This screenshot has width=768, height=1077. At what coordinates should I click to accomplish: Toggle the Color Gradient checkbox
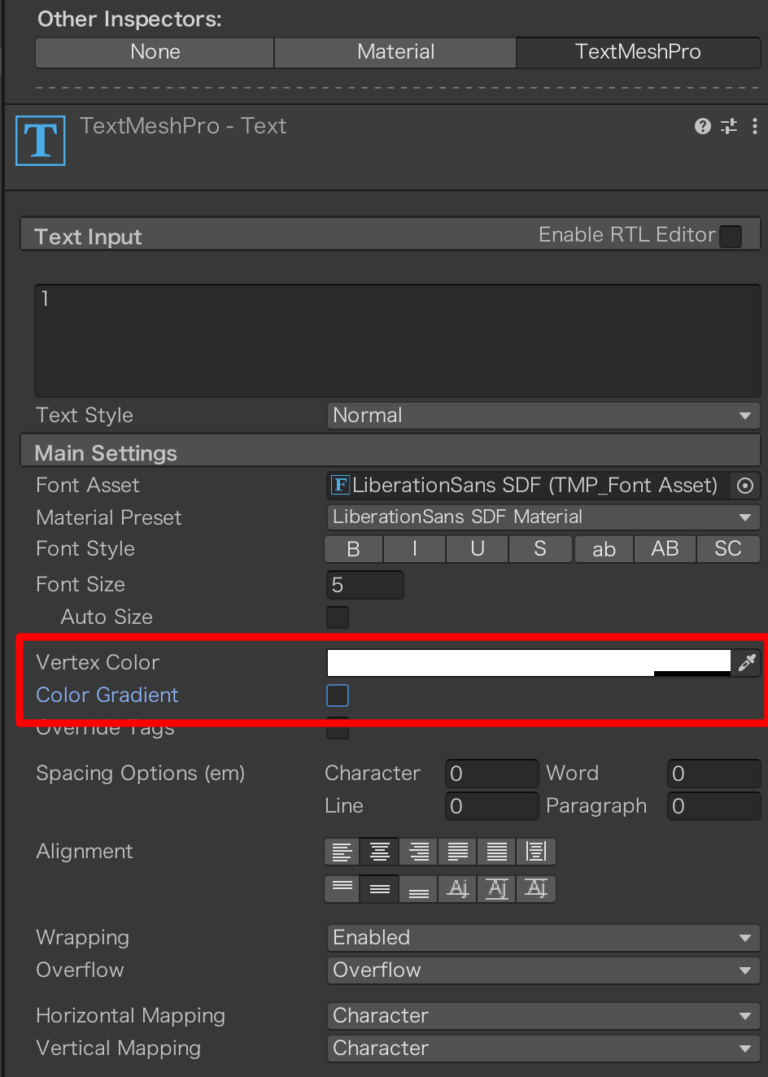[337, 696]
